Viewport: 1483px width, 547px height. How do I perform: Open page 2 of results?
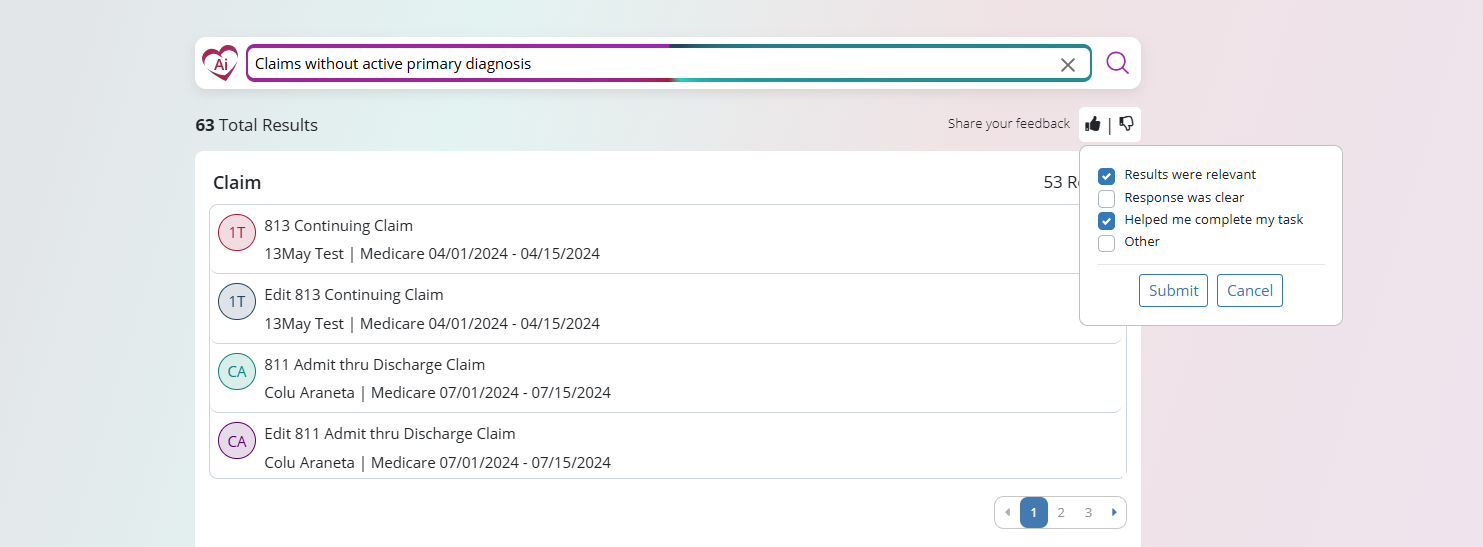[1061, 513]
